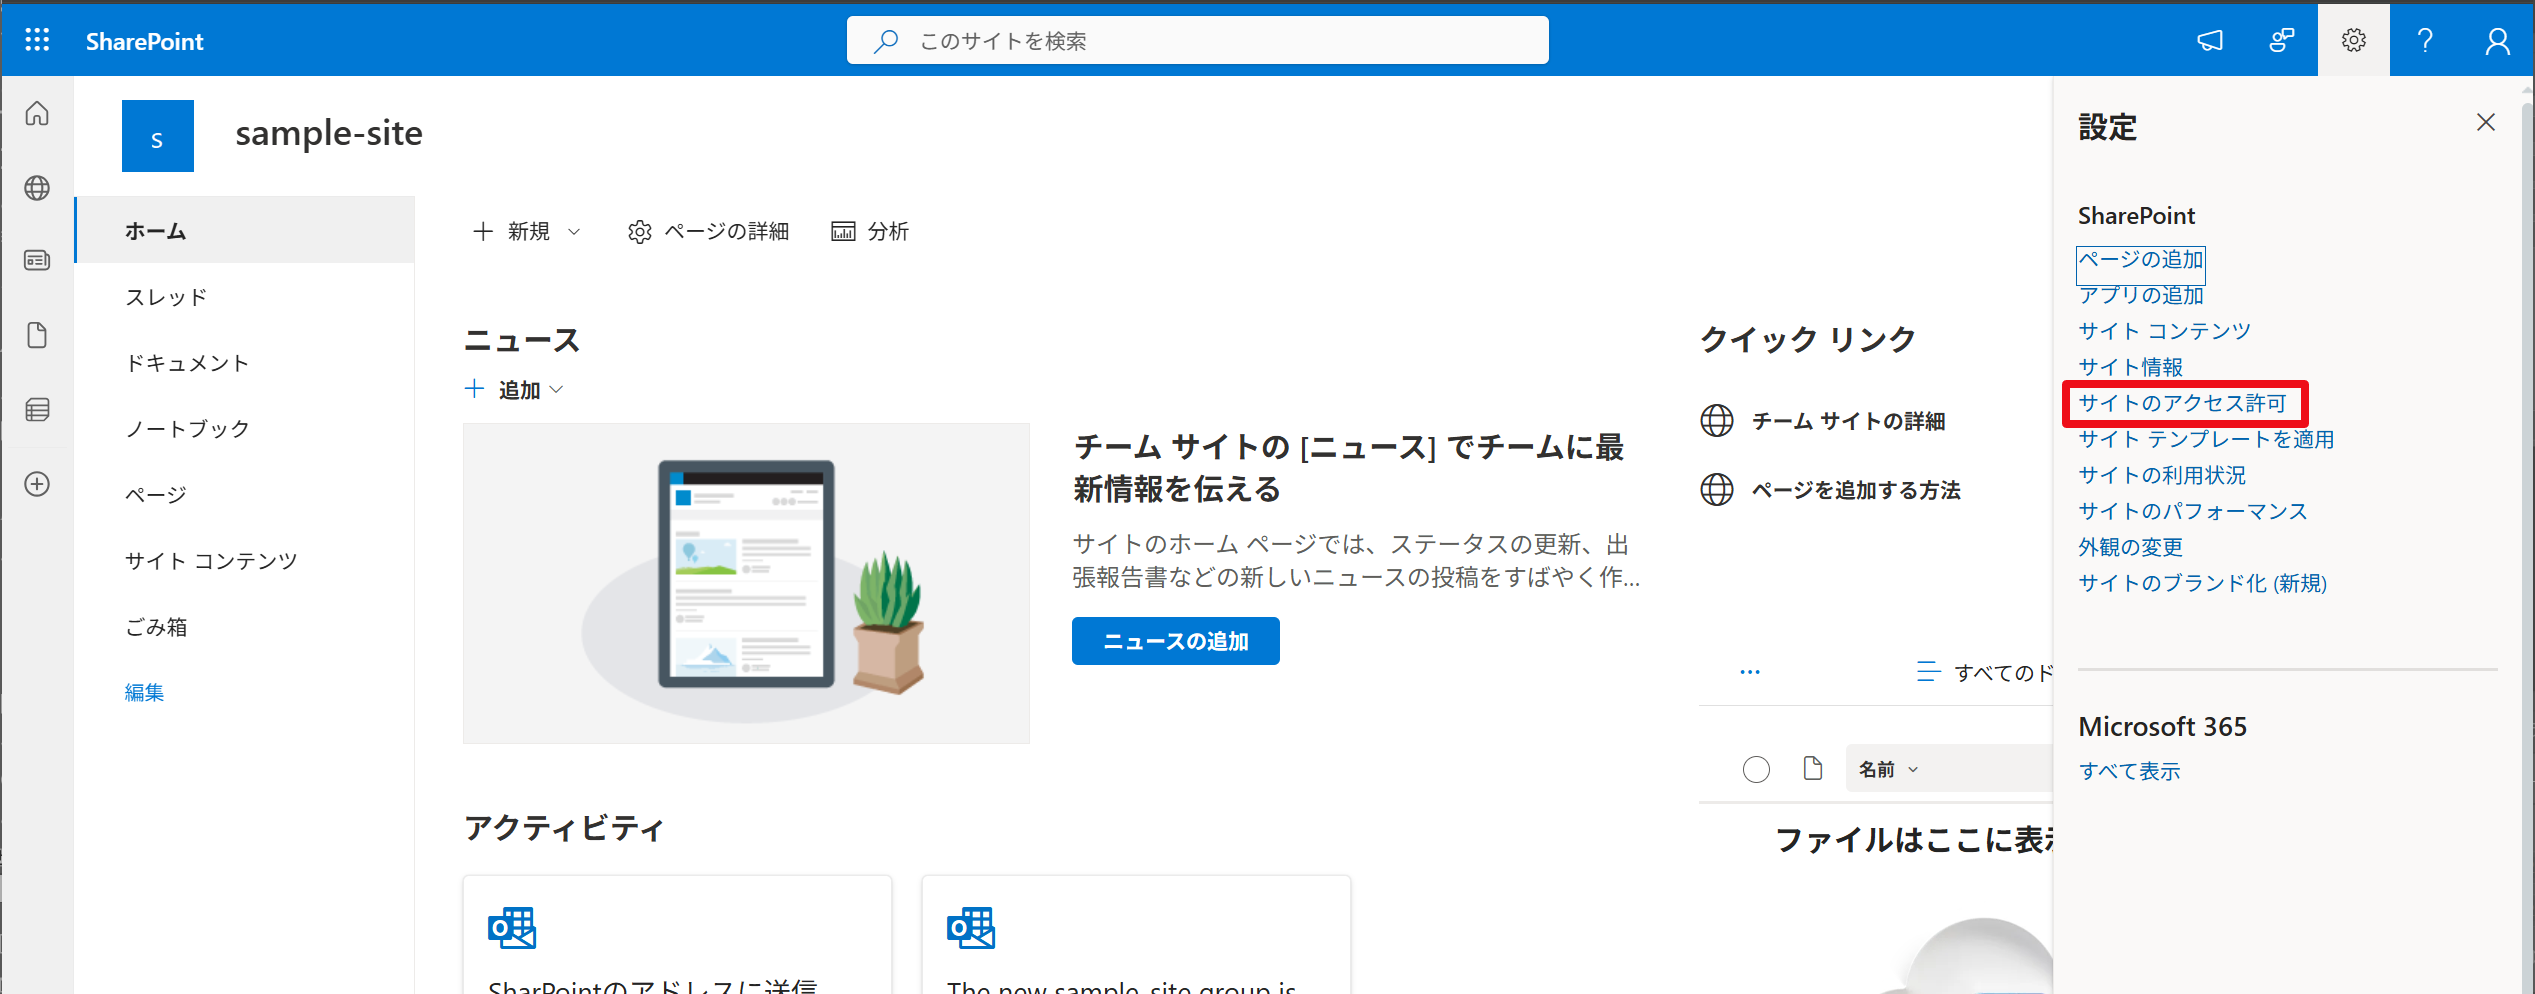Open the app launcher waffle icon

[37, 40]
